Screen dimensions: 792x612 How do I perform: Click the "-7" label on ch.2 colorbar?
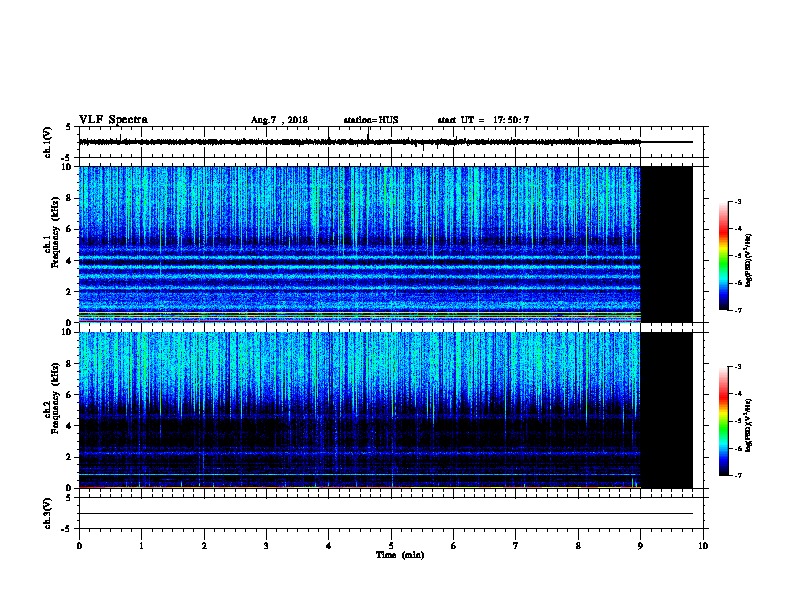[737, 475]
